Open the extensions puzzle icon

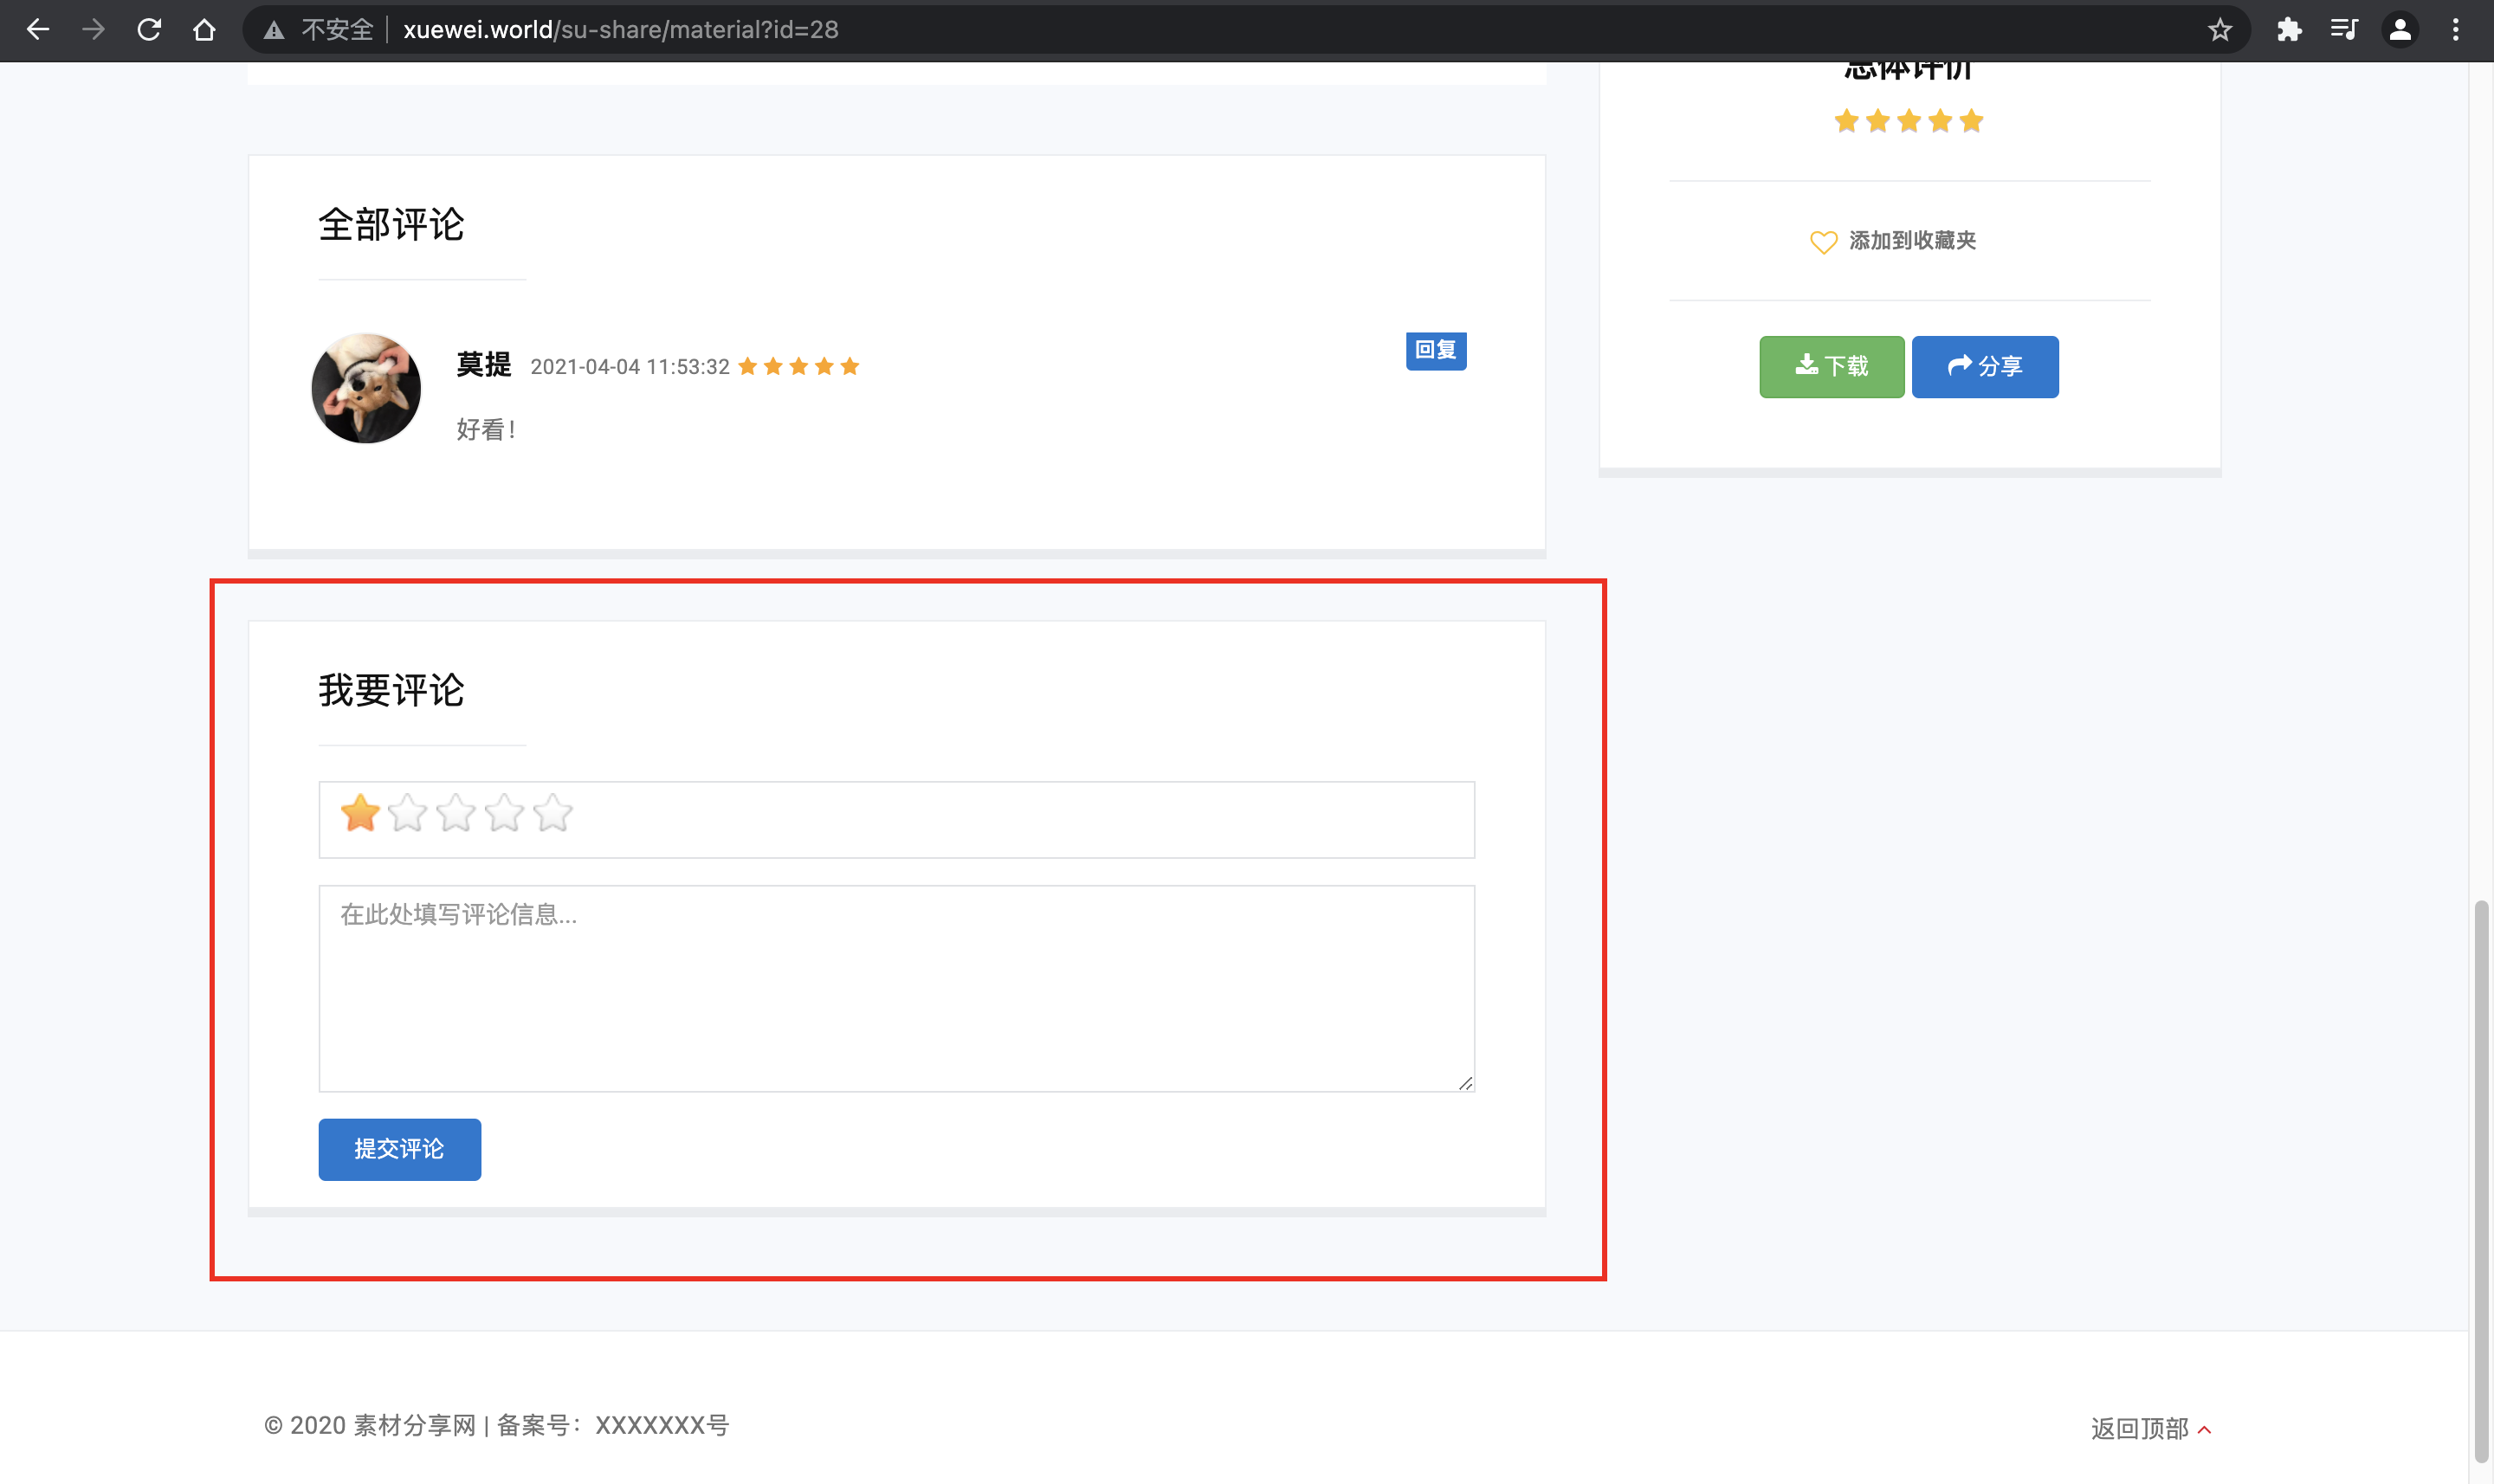point(2289,30)
